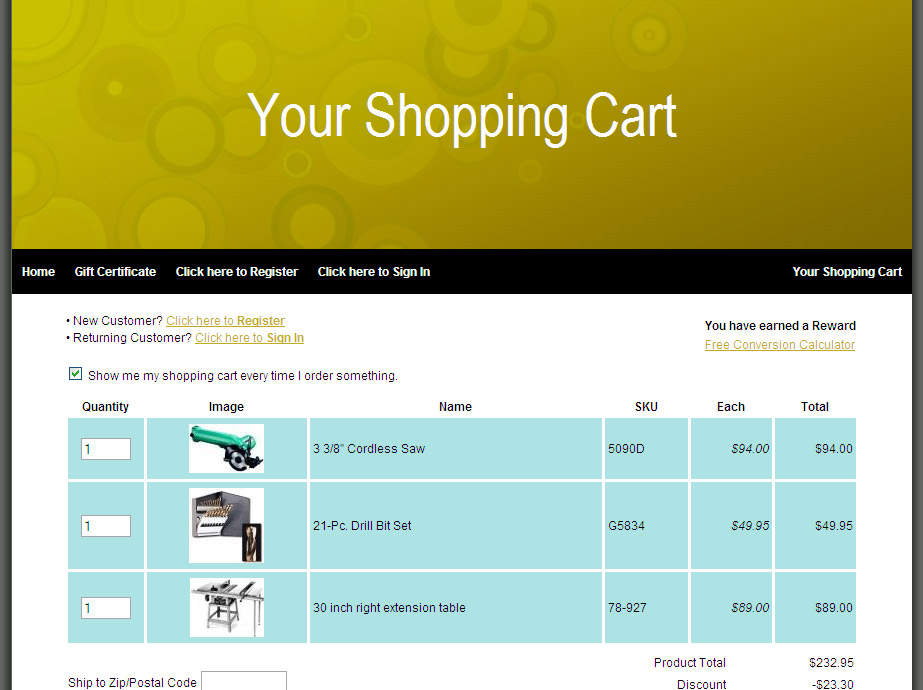The image size is (923, 690).
Task: Click the Ship to Zip/Postal Code field
Action: 243,681
